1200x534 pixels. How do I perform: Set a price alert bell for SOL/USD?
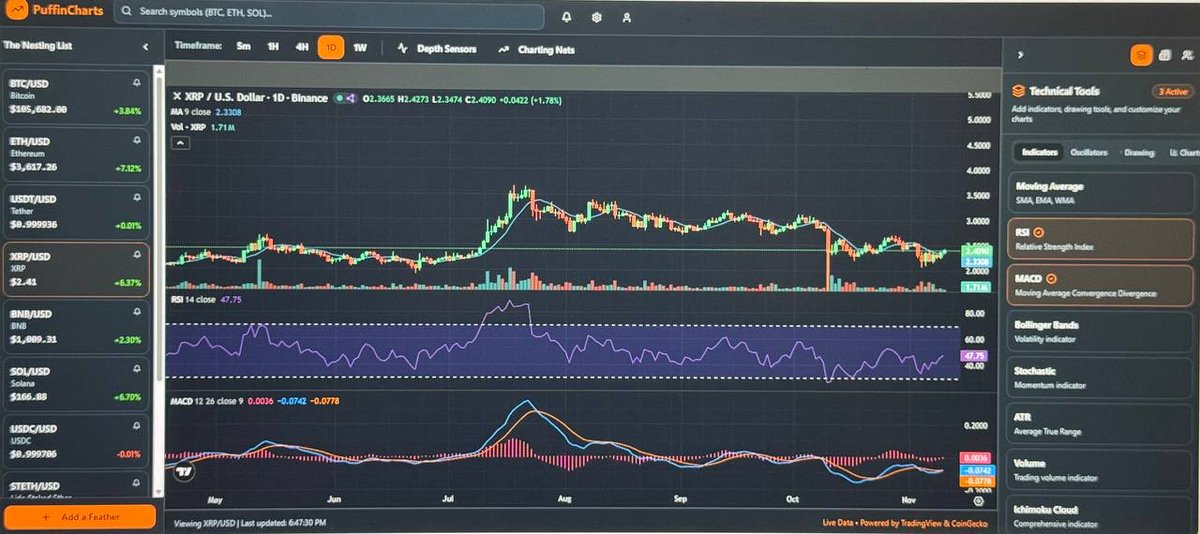pyautogui.click(x=136, y=371)
